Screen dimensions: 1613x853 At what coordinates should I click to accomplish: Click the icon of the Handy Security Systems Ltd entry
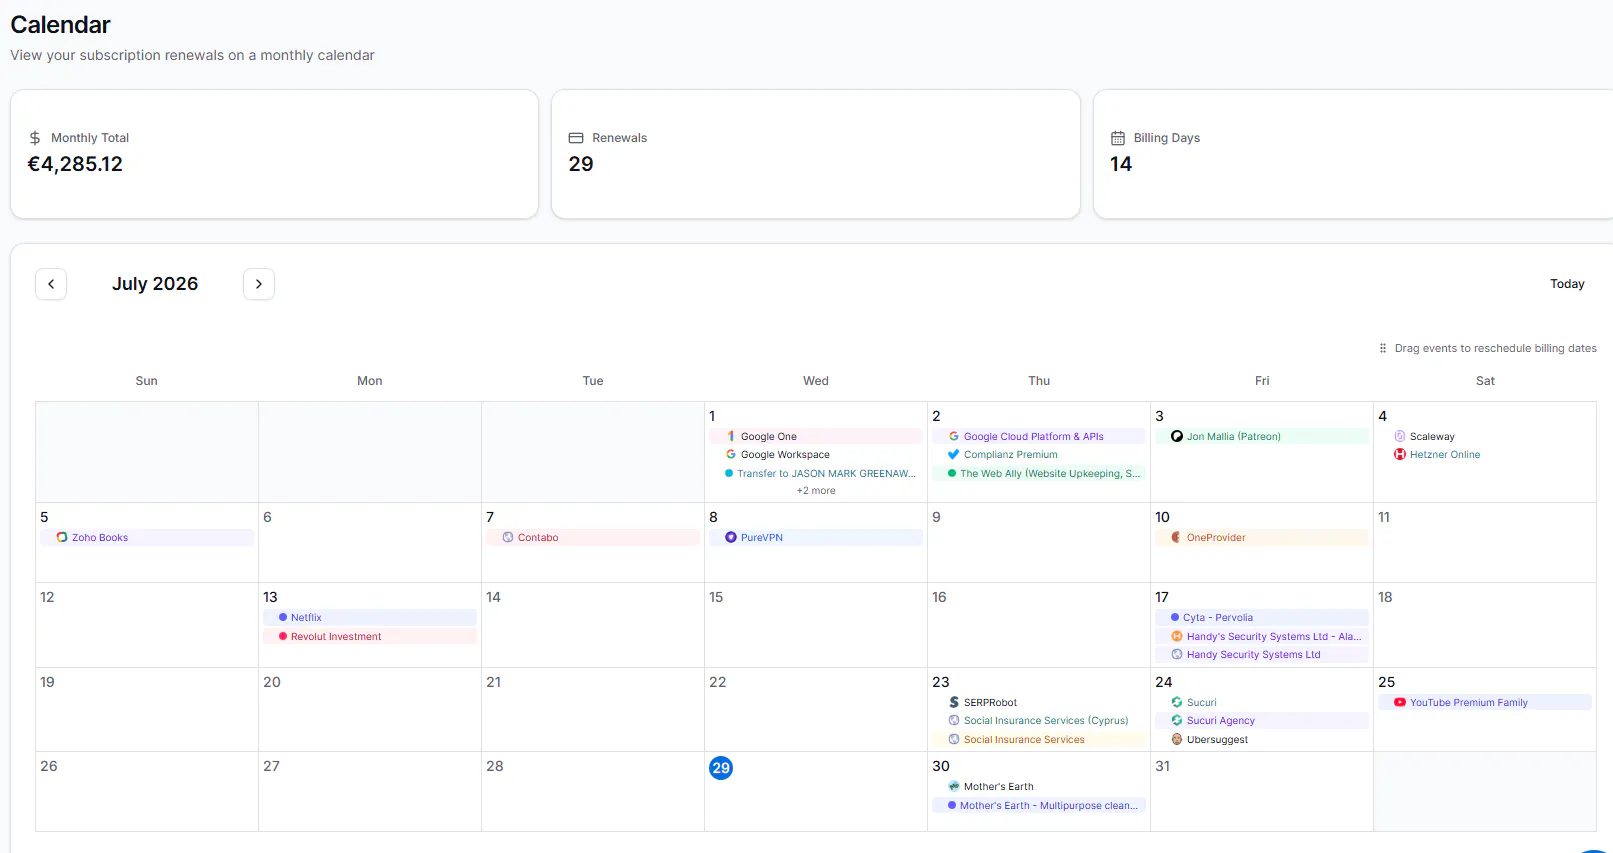[1177, 654]
